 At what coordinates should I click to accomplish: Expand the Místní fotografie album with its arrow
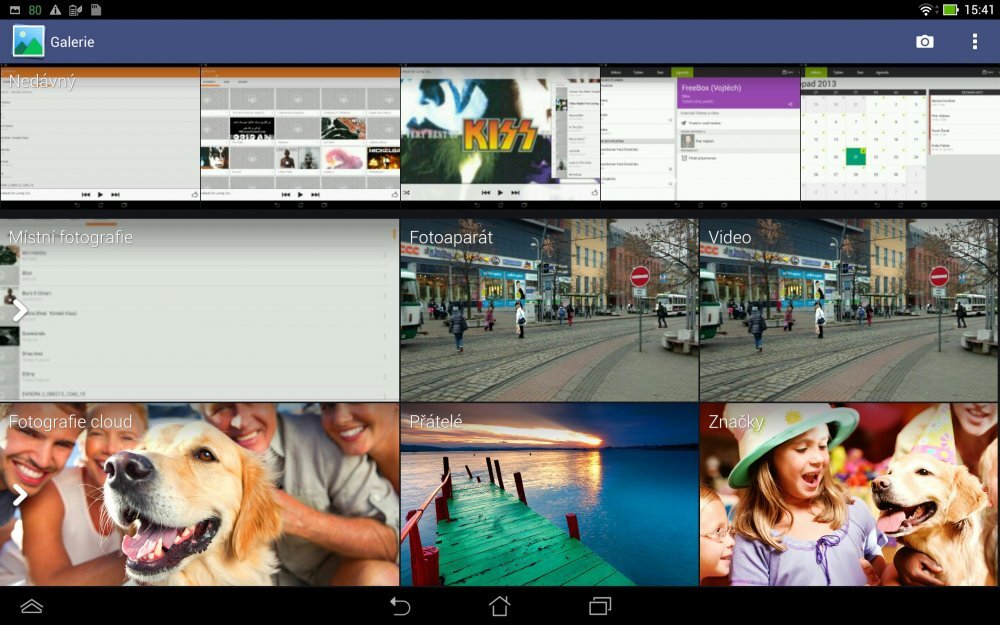pos(17,310)
